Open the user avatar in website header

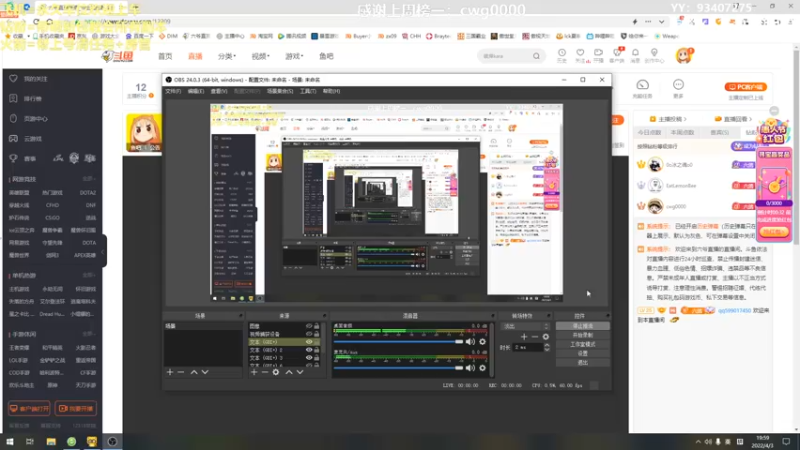tap(684, 55)
